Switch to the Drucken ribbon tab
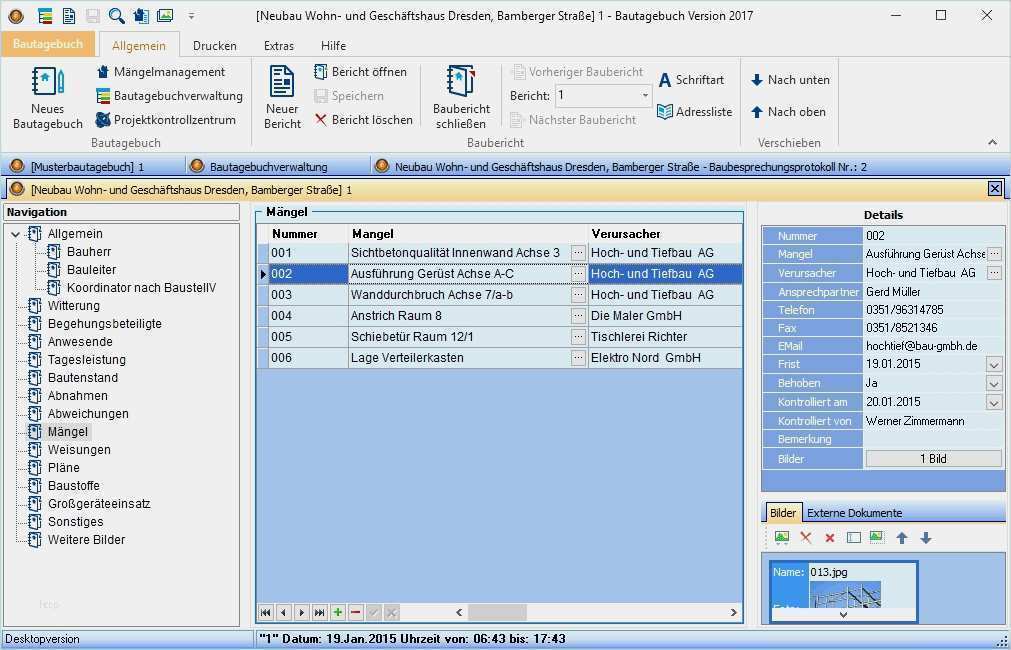Viewport: 1011px width, 650px height. pyautogui.click(x=216, y=45)
